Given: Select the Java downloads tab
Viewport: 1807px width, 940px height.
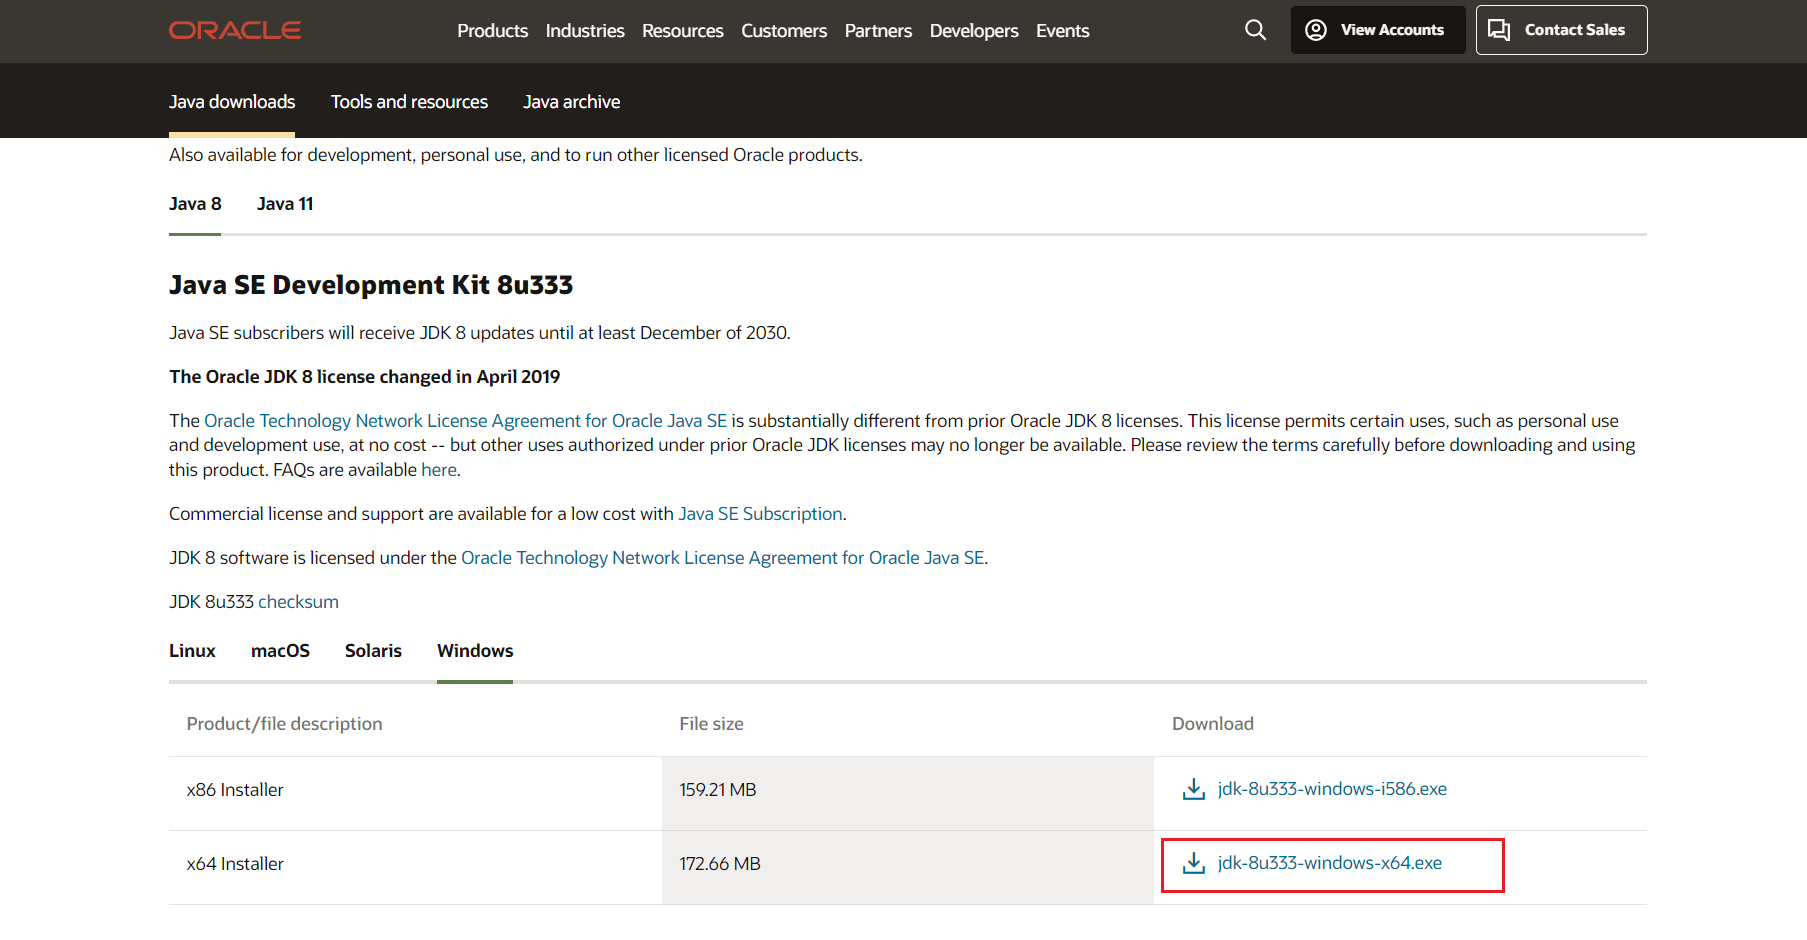Looking at the screenshot, I should click(x=232, y=102).
